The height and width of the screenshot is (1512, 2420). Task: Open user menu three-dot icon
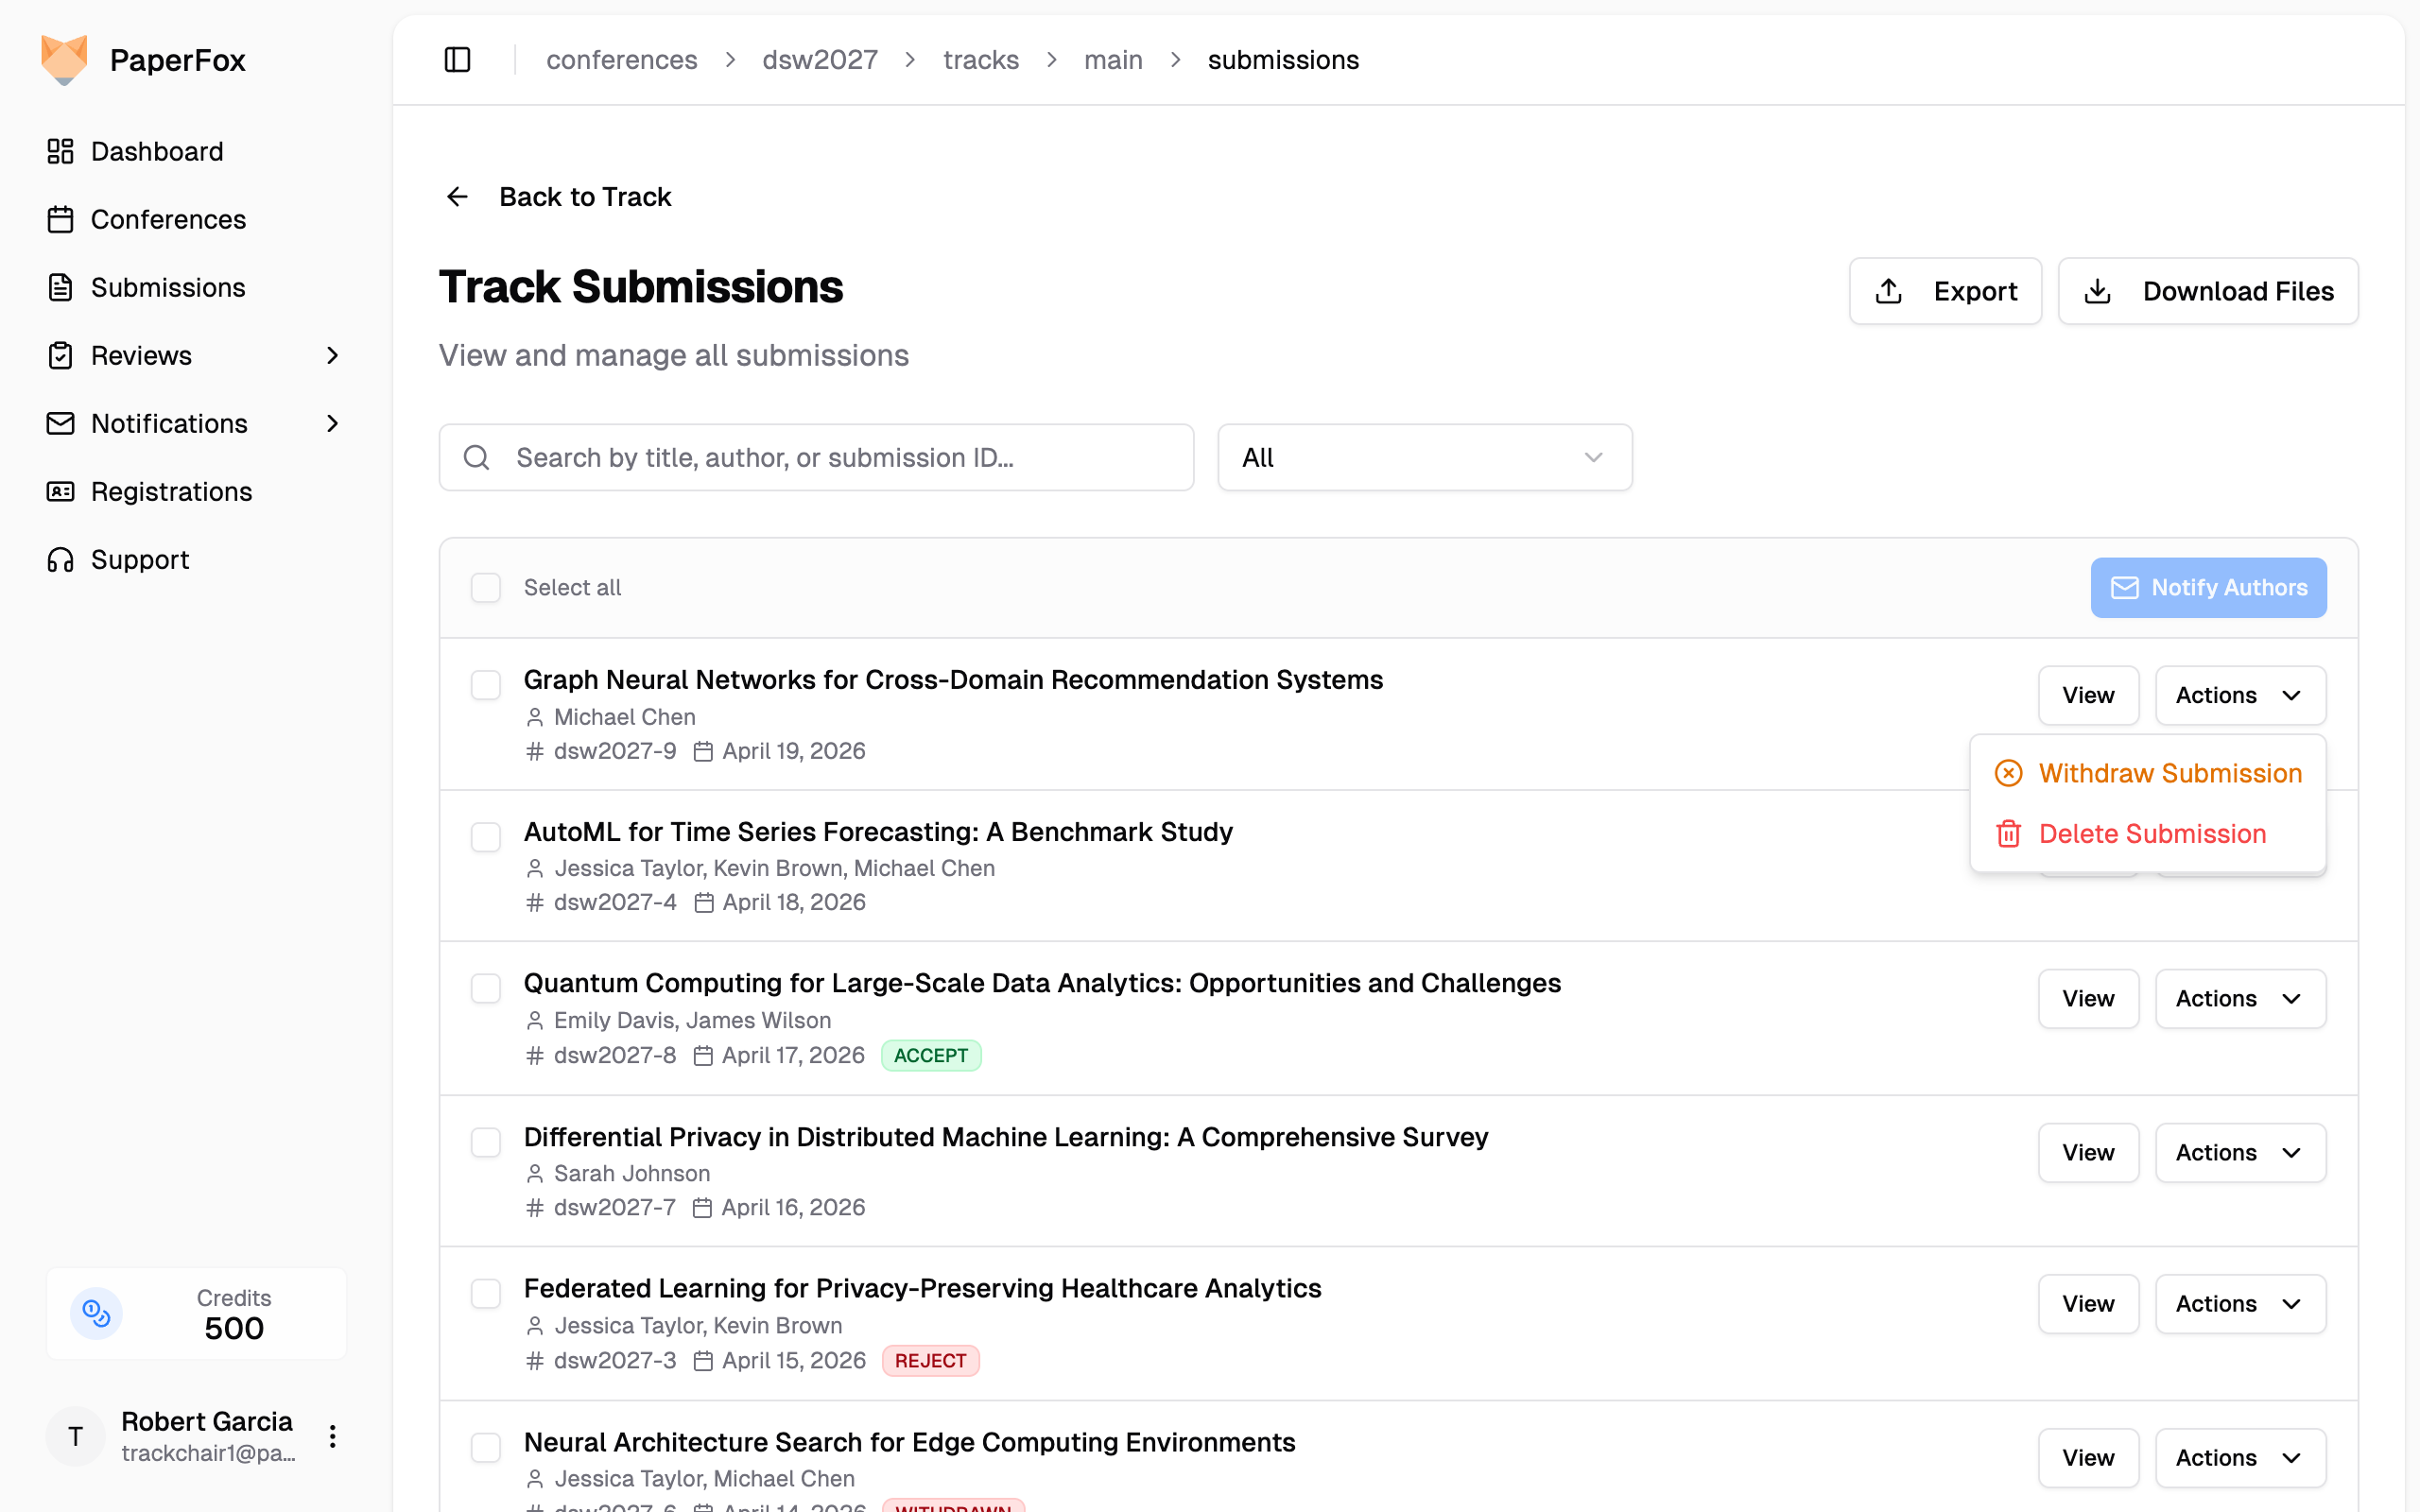pyautogui.click(x=333, y=1437)
